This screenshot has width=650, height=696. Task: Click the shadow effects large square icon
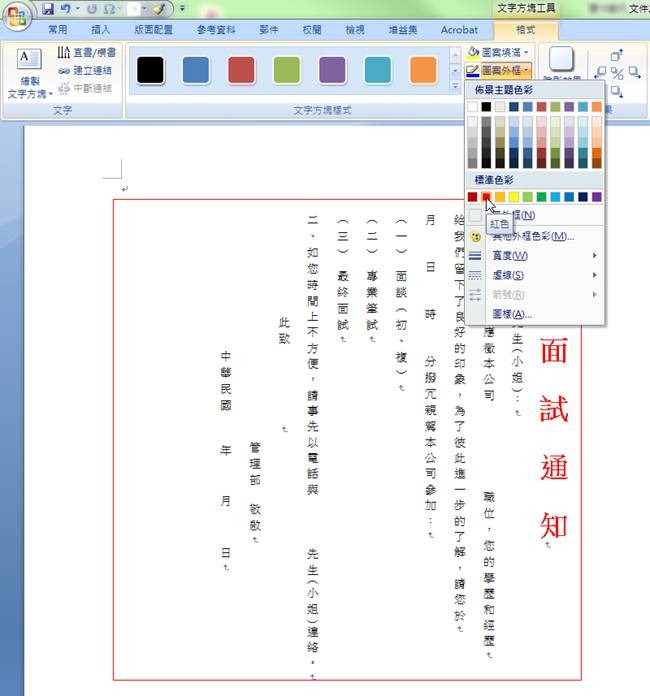pyautogui.click(x=562, y=59)
